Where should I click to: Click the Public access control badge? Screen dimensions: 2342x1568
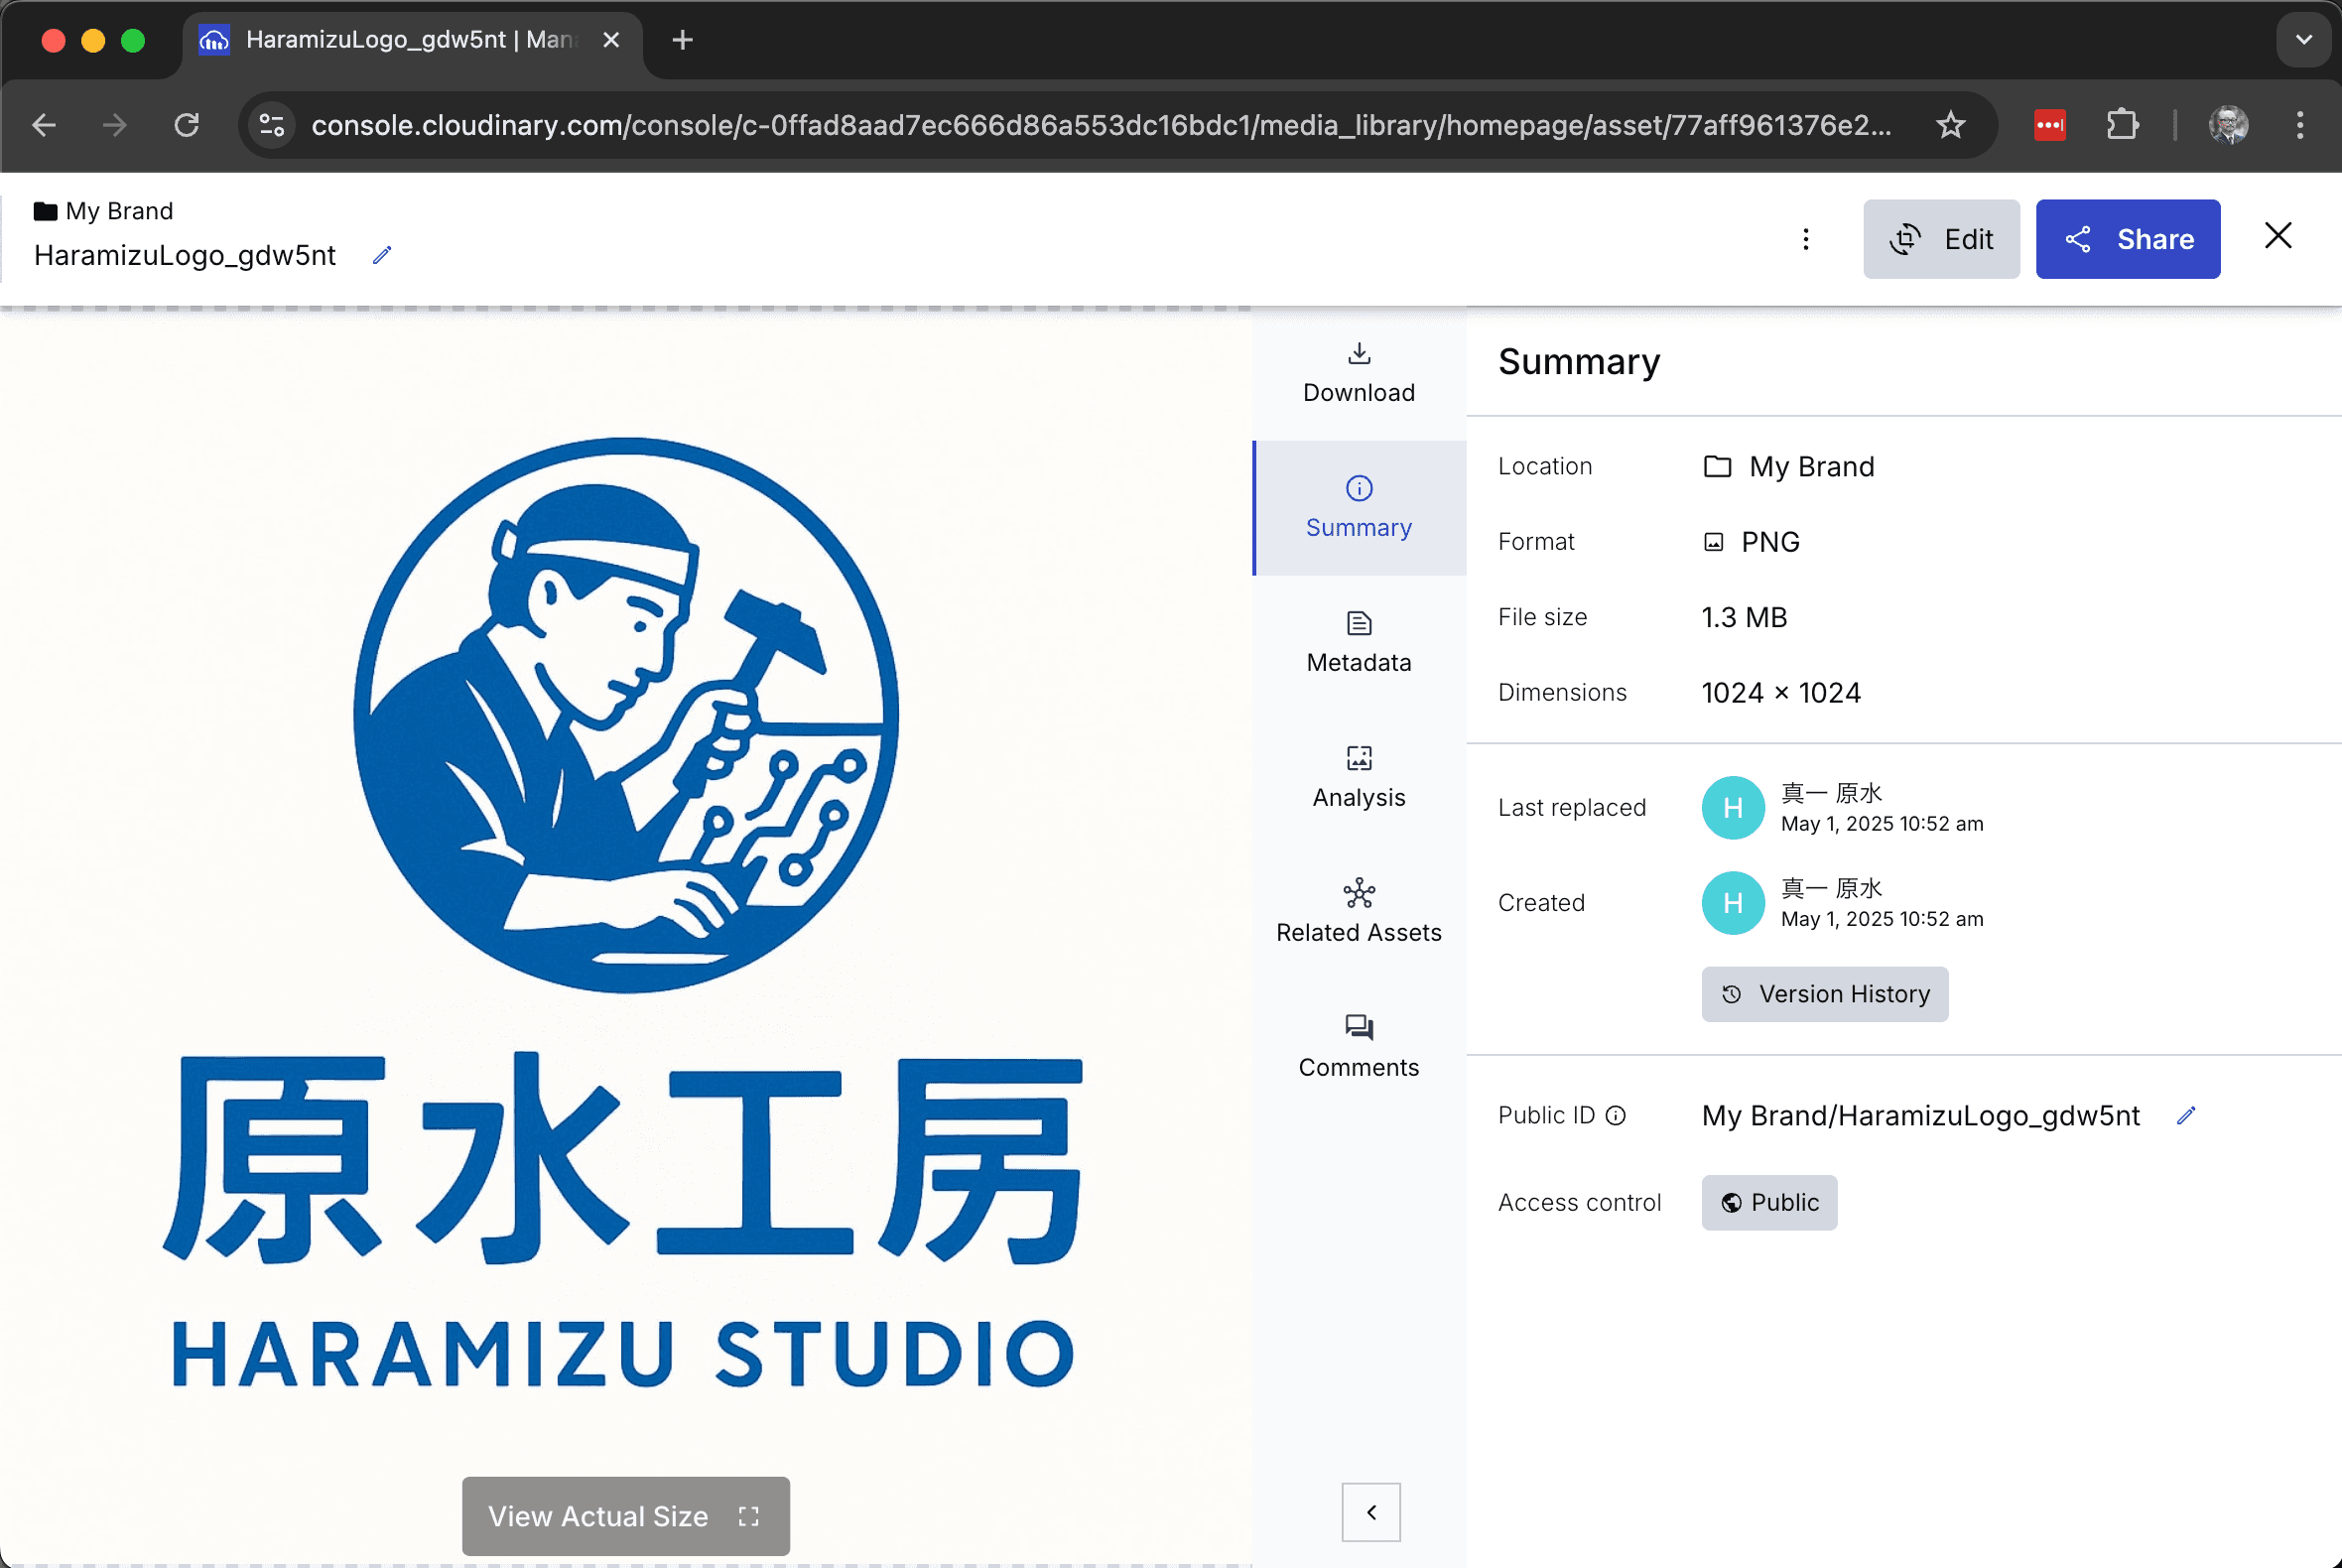pyautogui.click(x=1768, y=1202)
